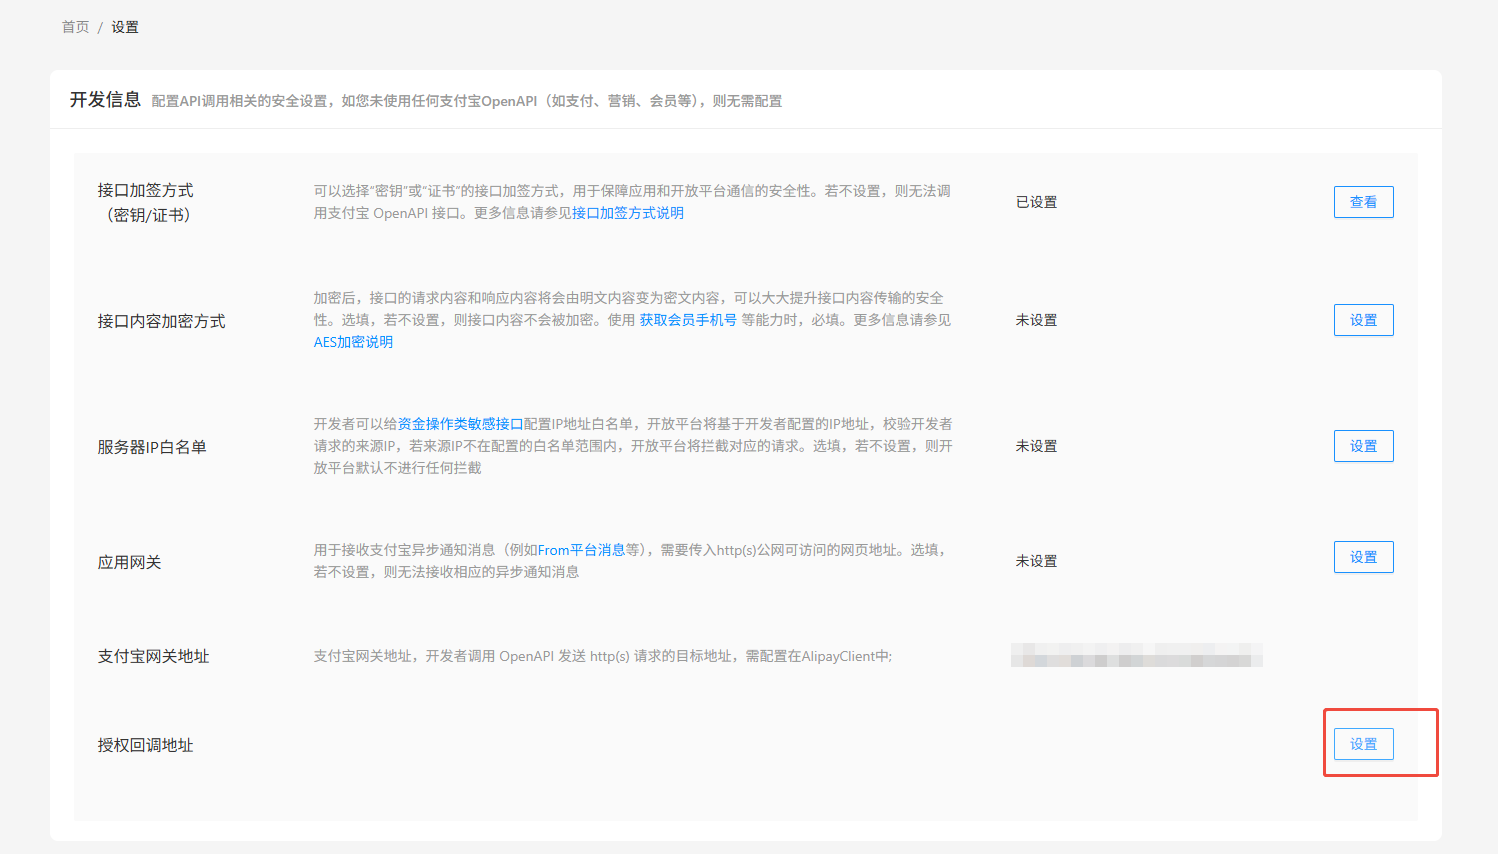Image resolution: width=1498 pixels, height=854 pixels.
Task: Open 设置 for 接口内容加密方式
Action: tap(1363, 320)
